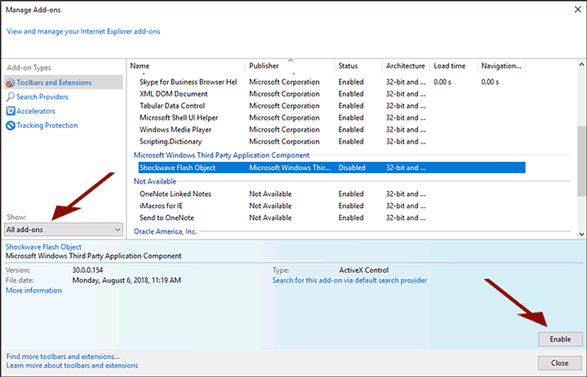The width and height of the screenshot is (587, 377).
Task: Select Tabular Data Control row
Action: (331, 106)
